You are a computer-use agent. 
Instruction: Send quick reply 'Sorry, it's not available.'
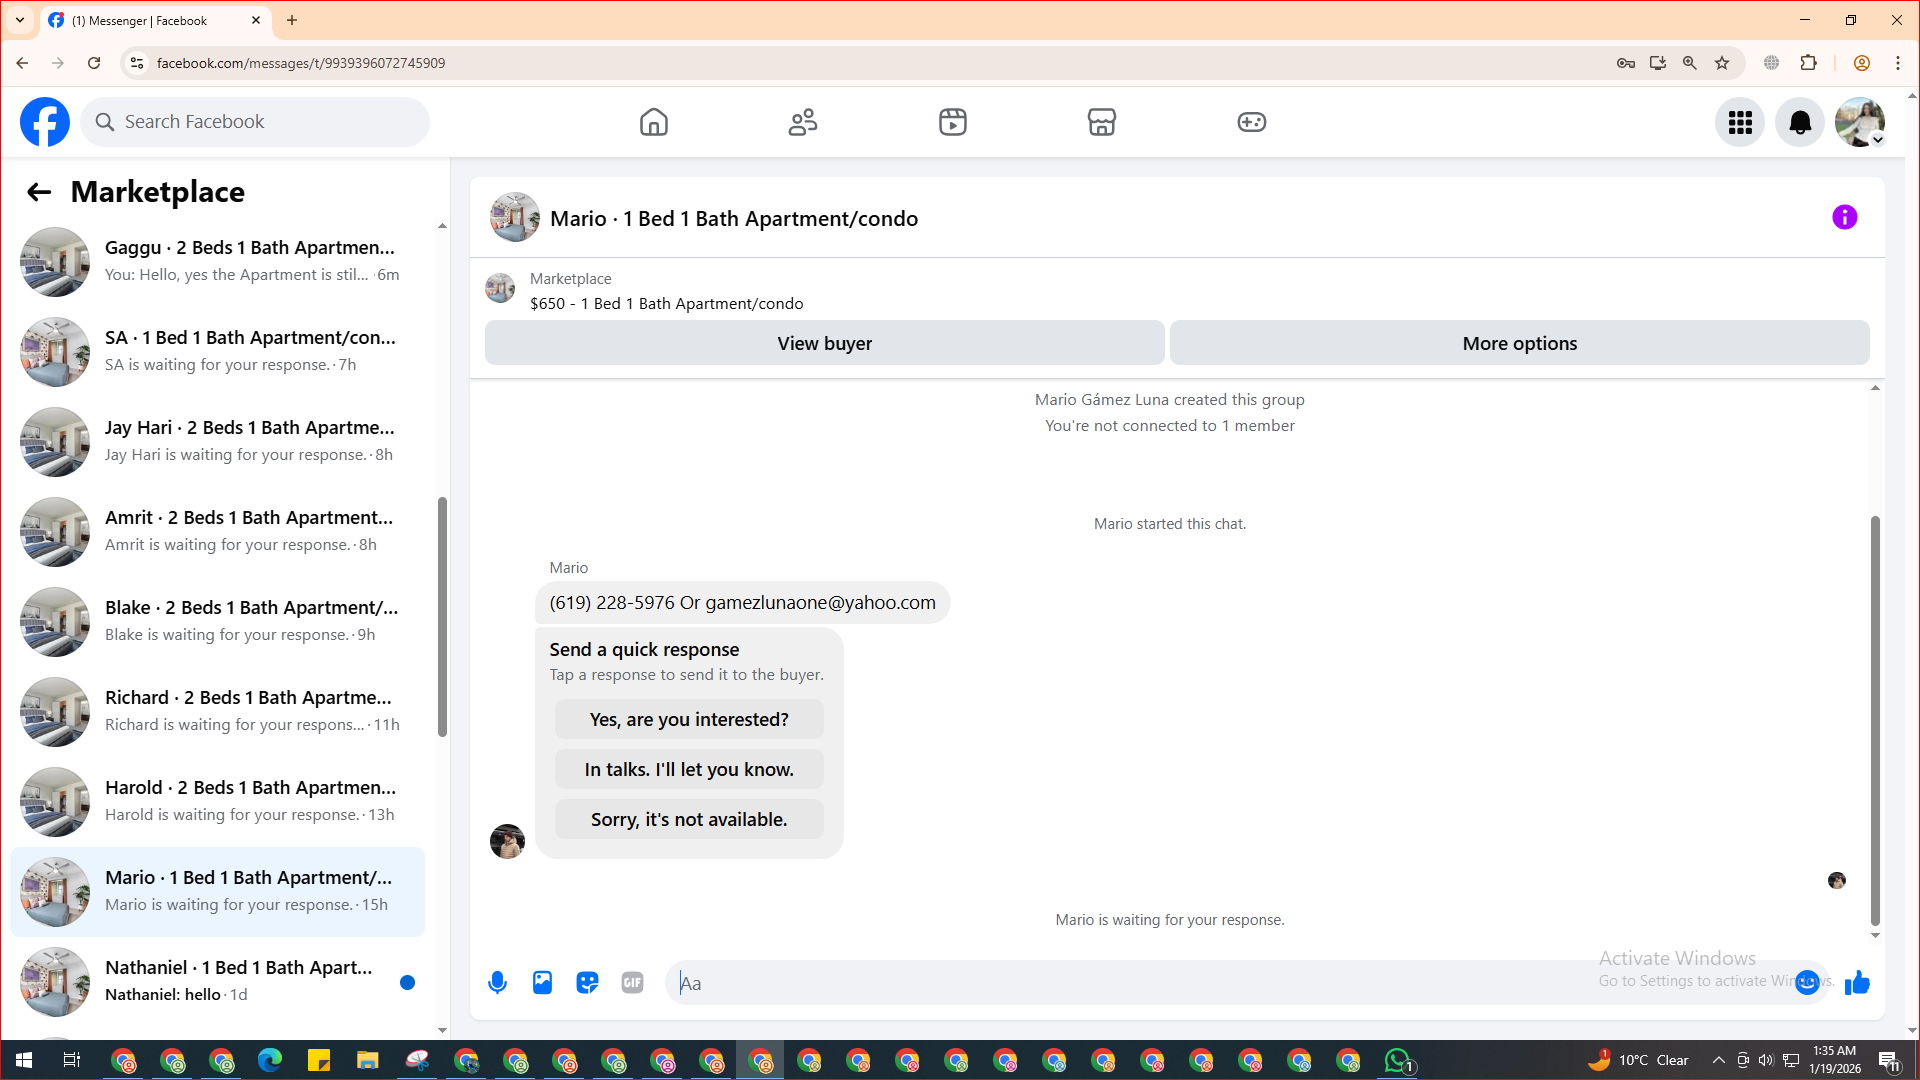pos(689,819)
